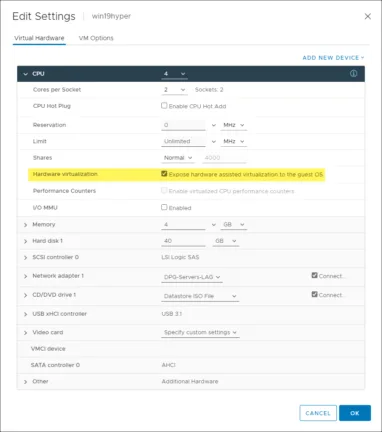This screenshot has width=382, height=432.
Task: Click the Limit Unlimited input field
Action: 183,141
